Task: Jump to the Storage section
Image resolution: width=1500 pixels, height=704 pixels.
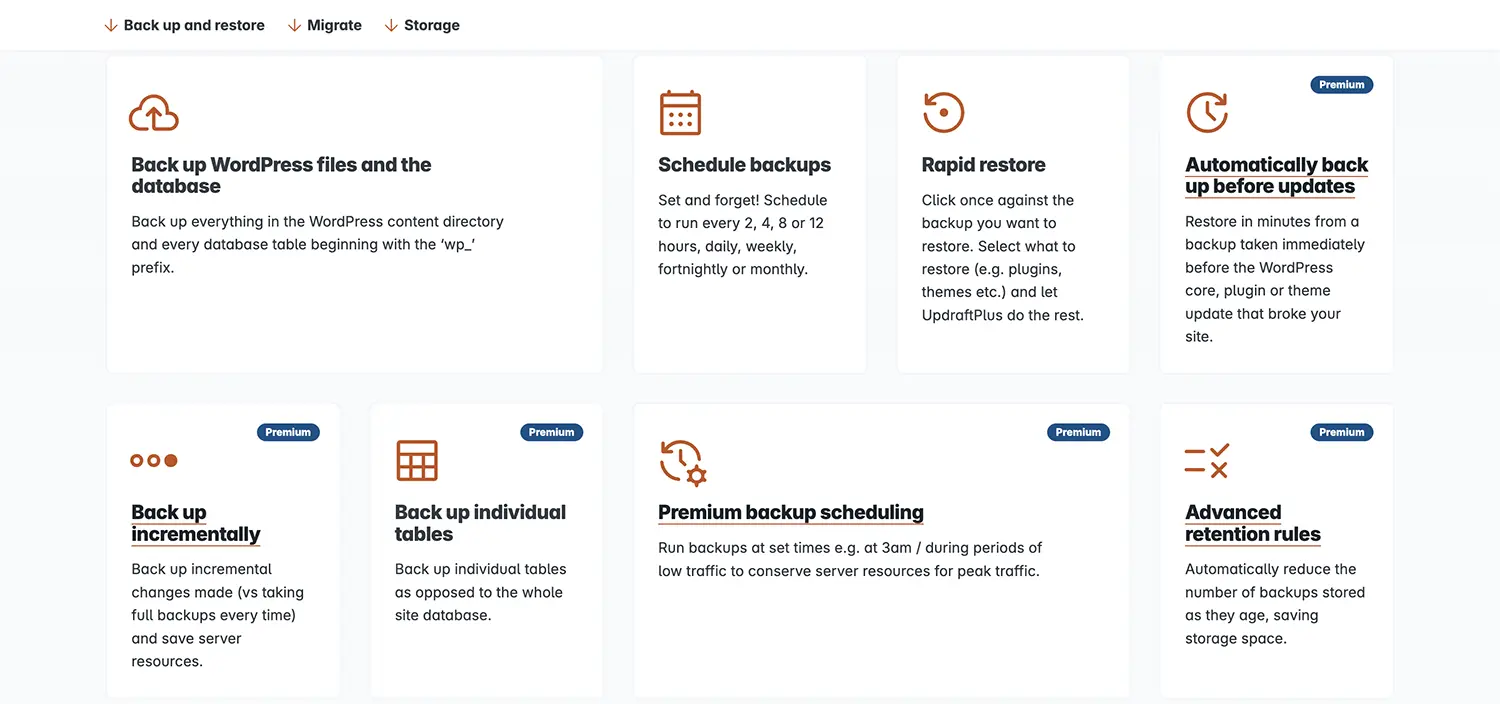Action: [x=422, y=25]
